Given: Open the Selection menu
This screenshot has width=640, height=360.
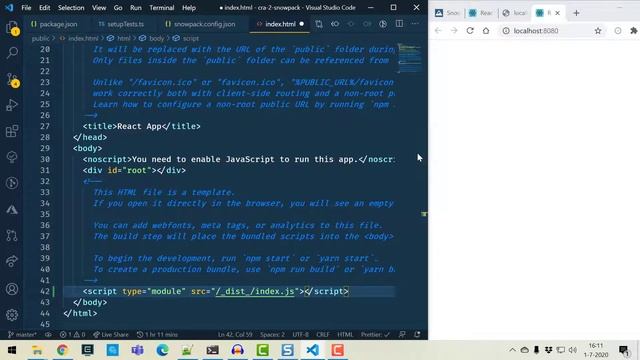Looking at the screenshot, I should 71,8.
